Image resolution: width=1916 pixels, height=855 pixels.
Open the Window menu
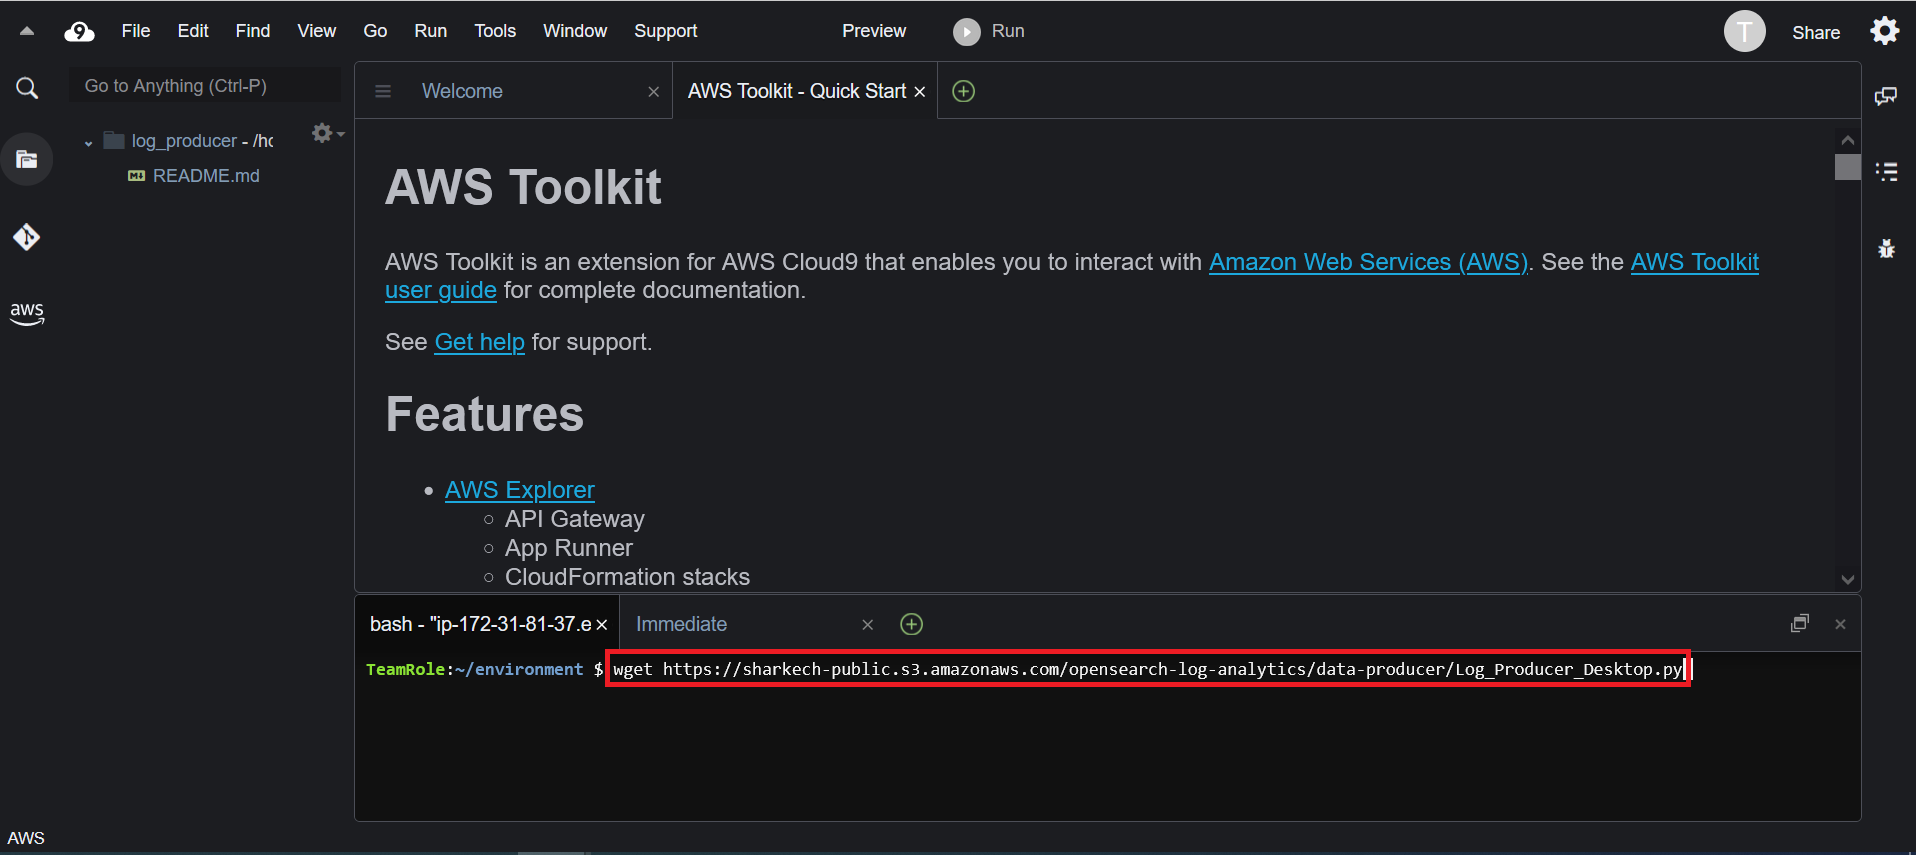tap(575, 31)
